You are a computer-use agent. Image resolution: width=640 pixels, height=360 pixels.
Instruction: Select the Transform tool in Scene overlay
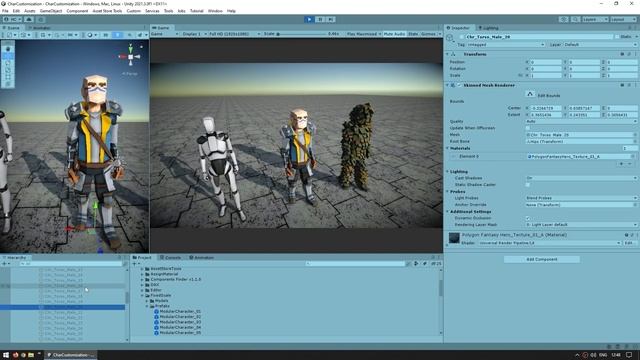point(8,84)
